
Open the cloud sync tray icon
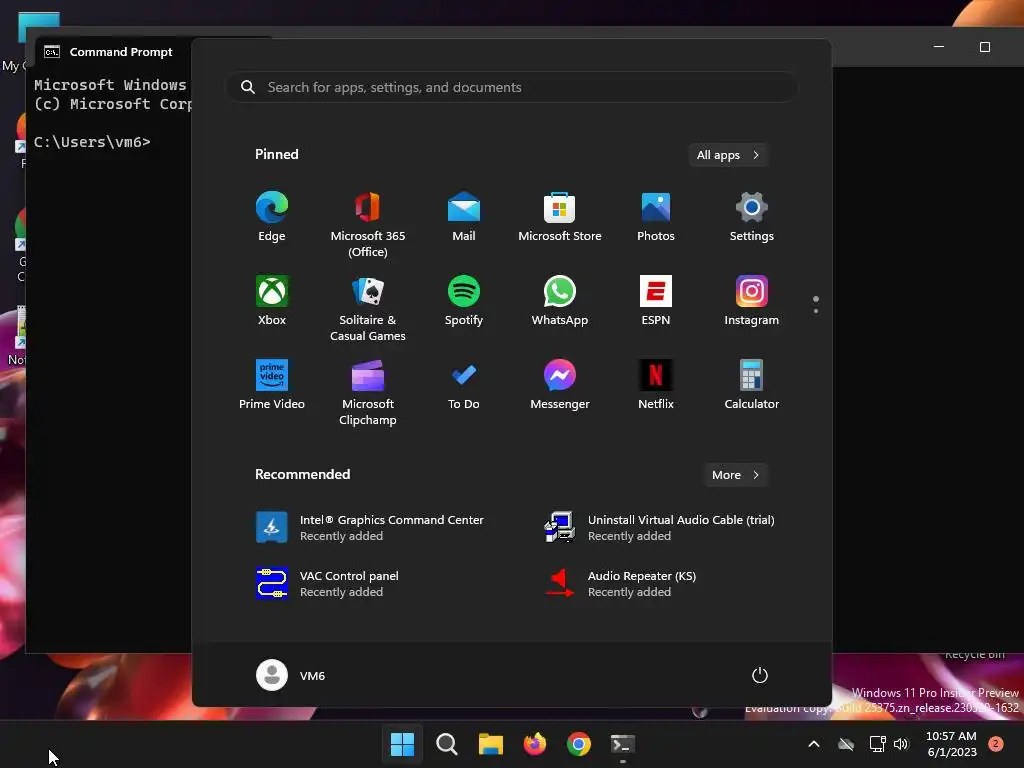pyautogui.click(x=846, y=744)
